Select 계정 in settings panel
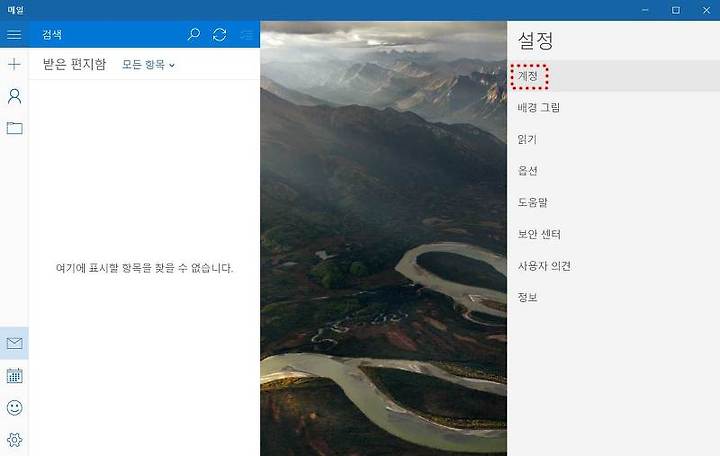Viewport: 720px width, 456px height. click(x=528, y=76)
